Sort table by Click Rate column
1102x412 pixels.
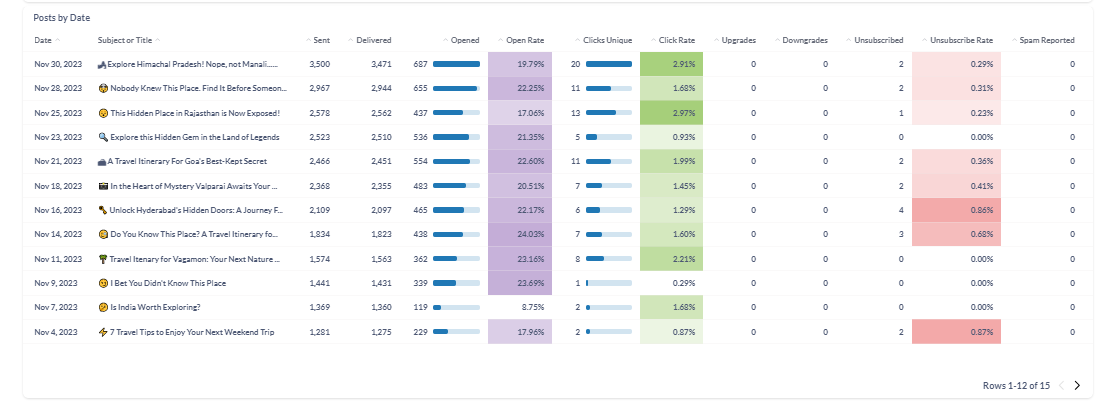676,40
